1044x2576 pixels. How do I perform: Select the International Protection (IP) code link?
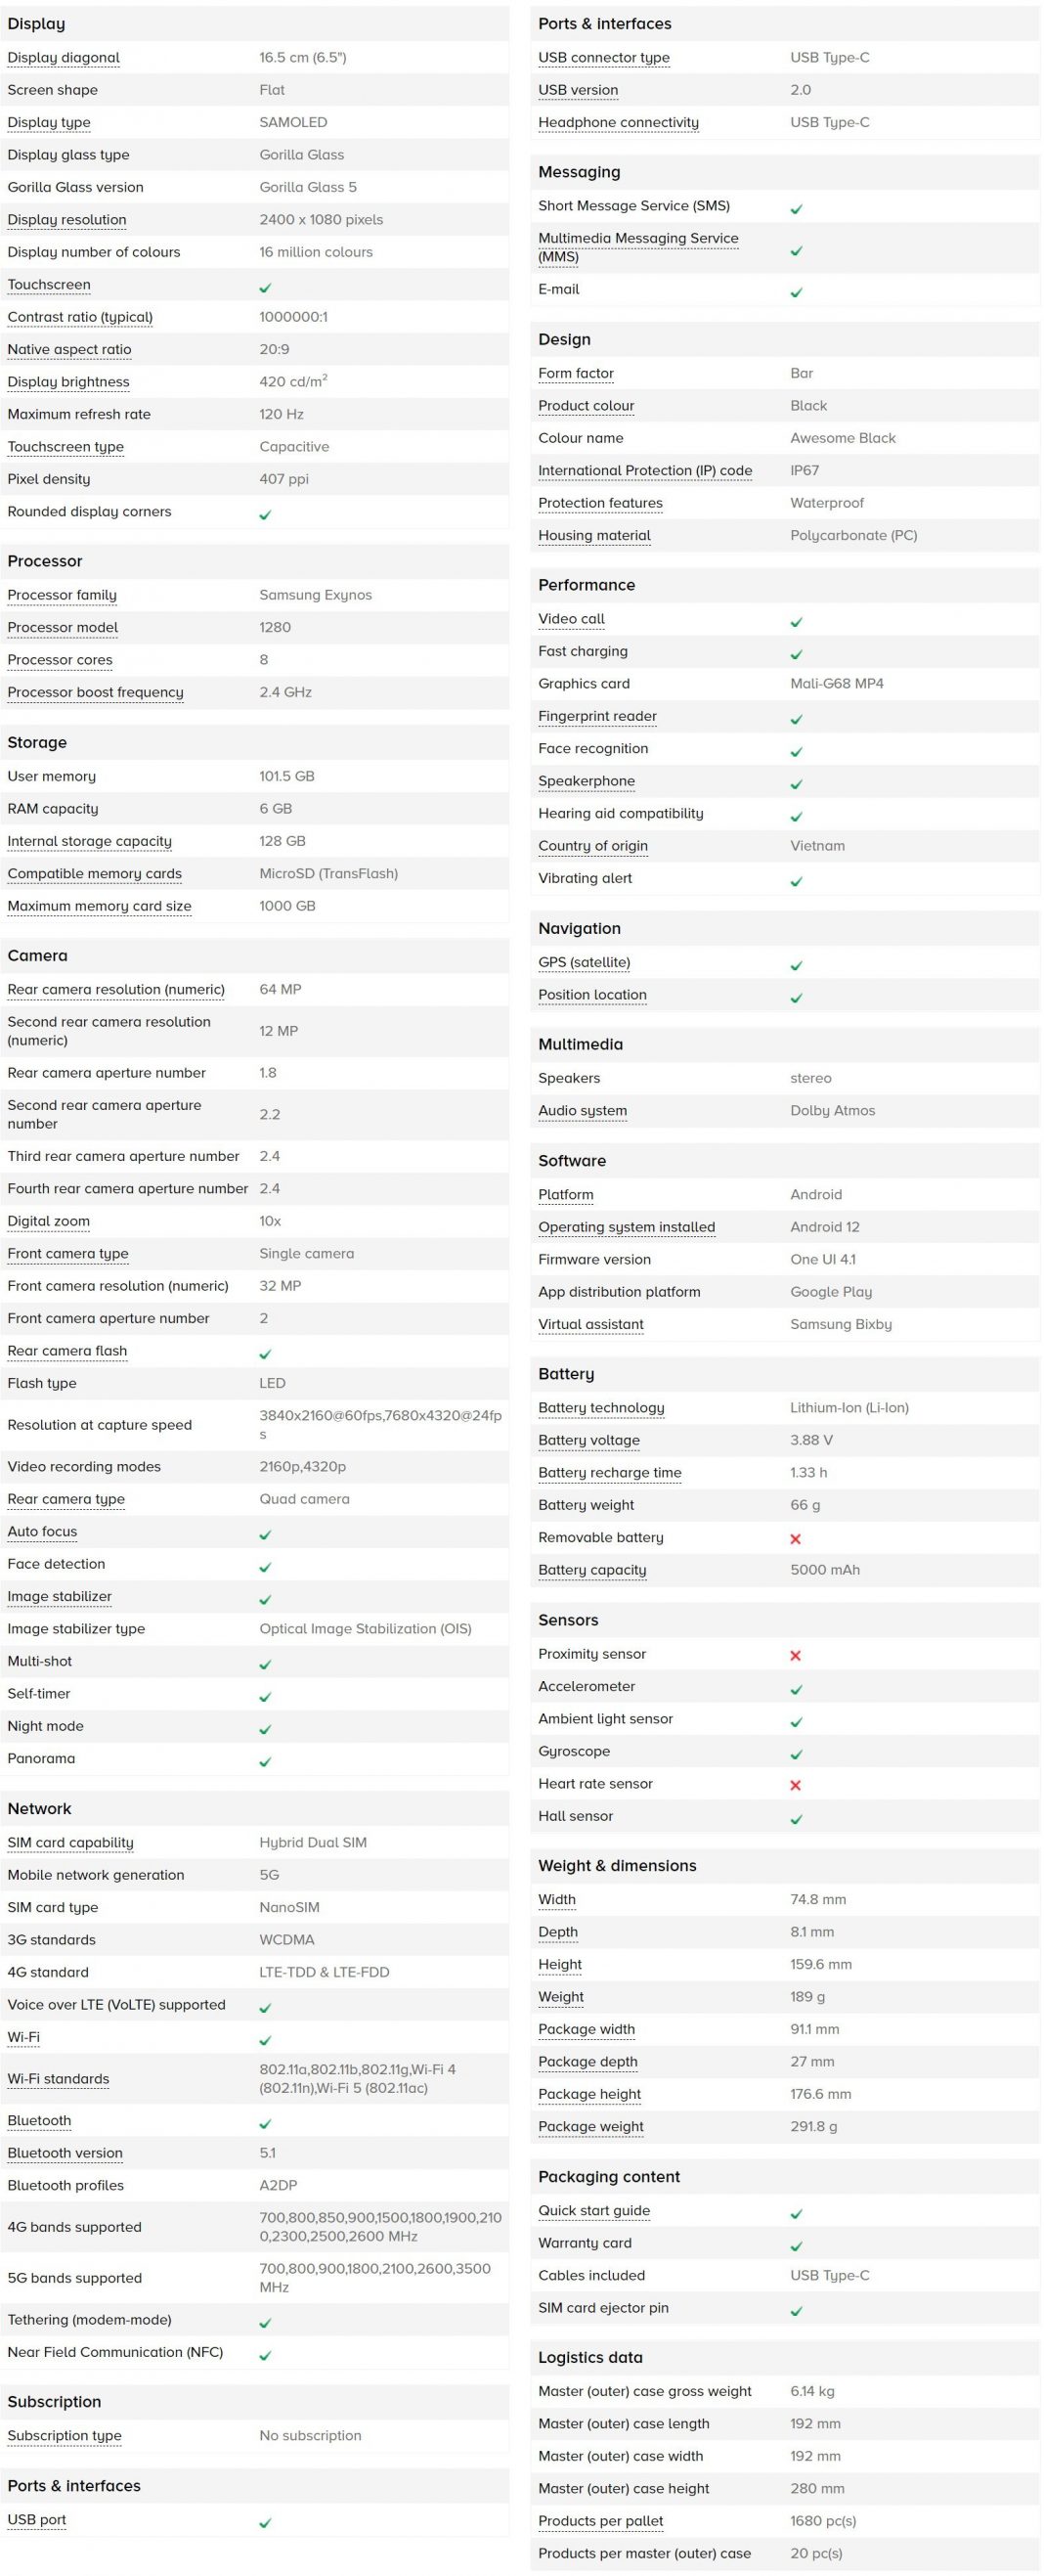coord(645,471)
